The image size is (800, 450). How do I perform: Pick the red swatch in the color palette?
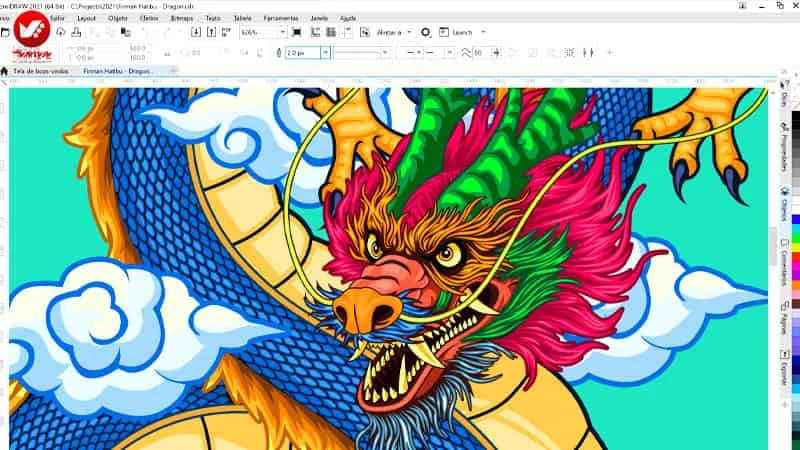[x=796, y=256]
